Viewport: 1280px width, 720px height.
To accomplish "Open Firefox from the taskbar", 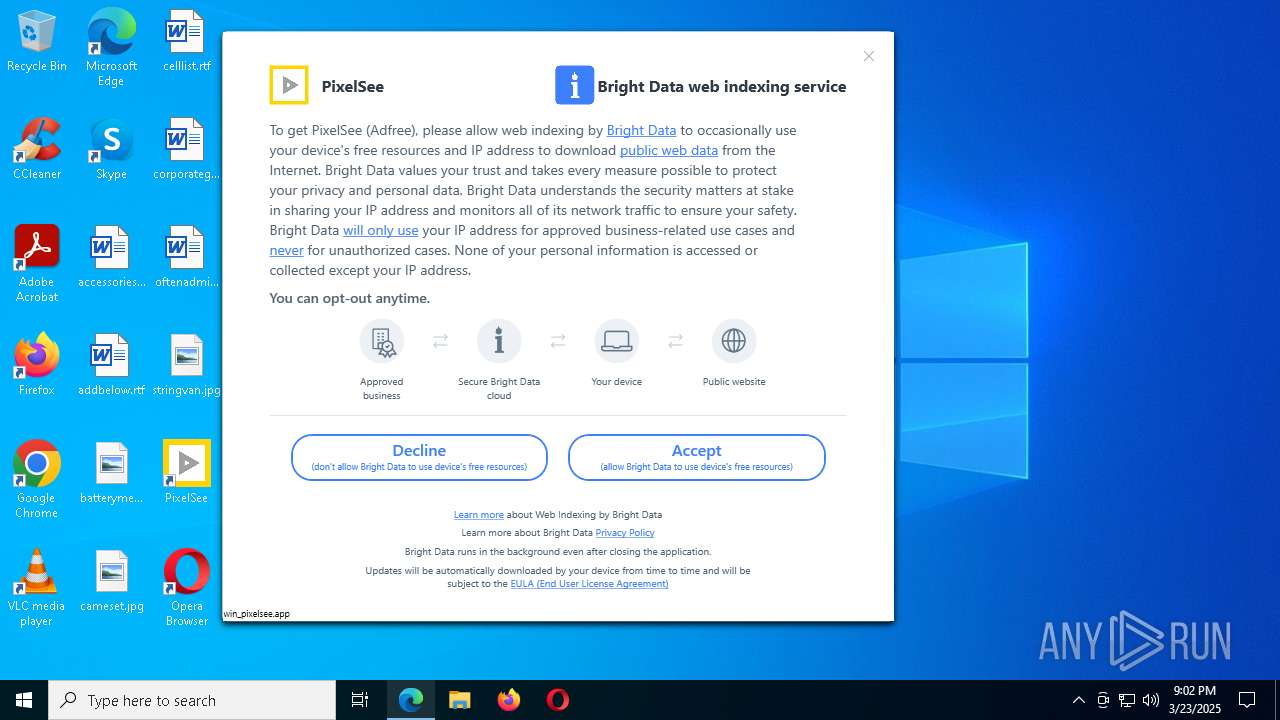I will pyautogui.click(x=509, y=700).
